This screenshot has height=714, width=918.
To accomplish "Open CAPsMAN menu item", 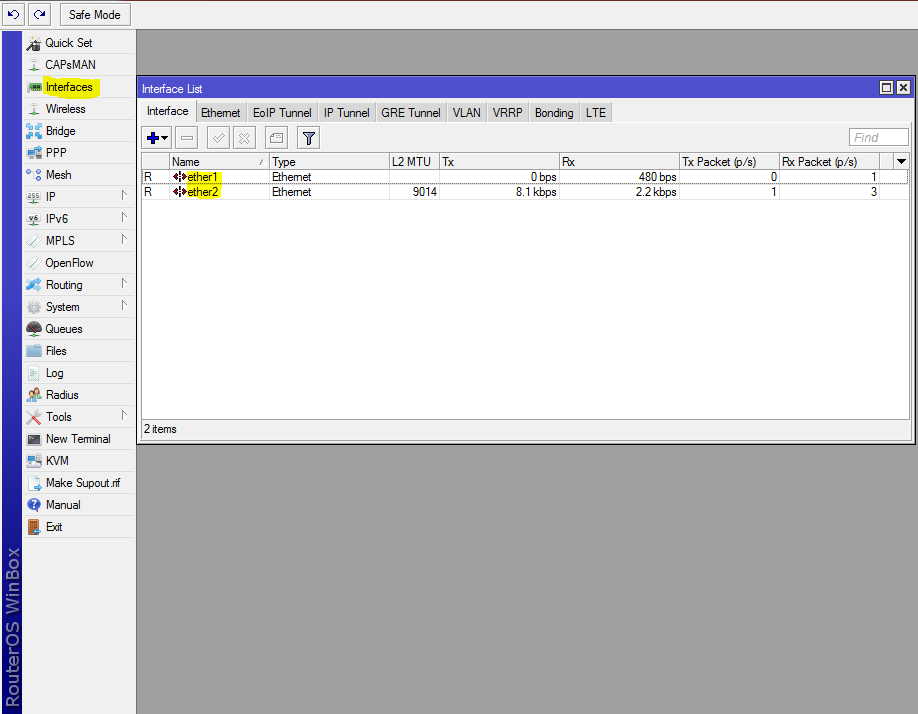I will (x=79, y=65).
